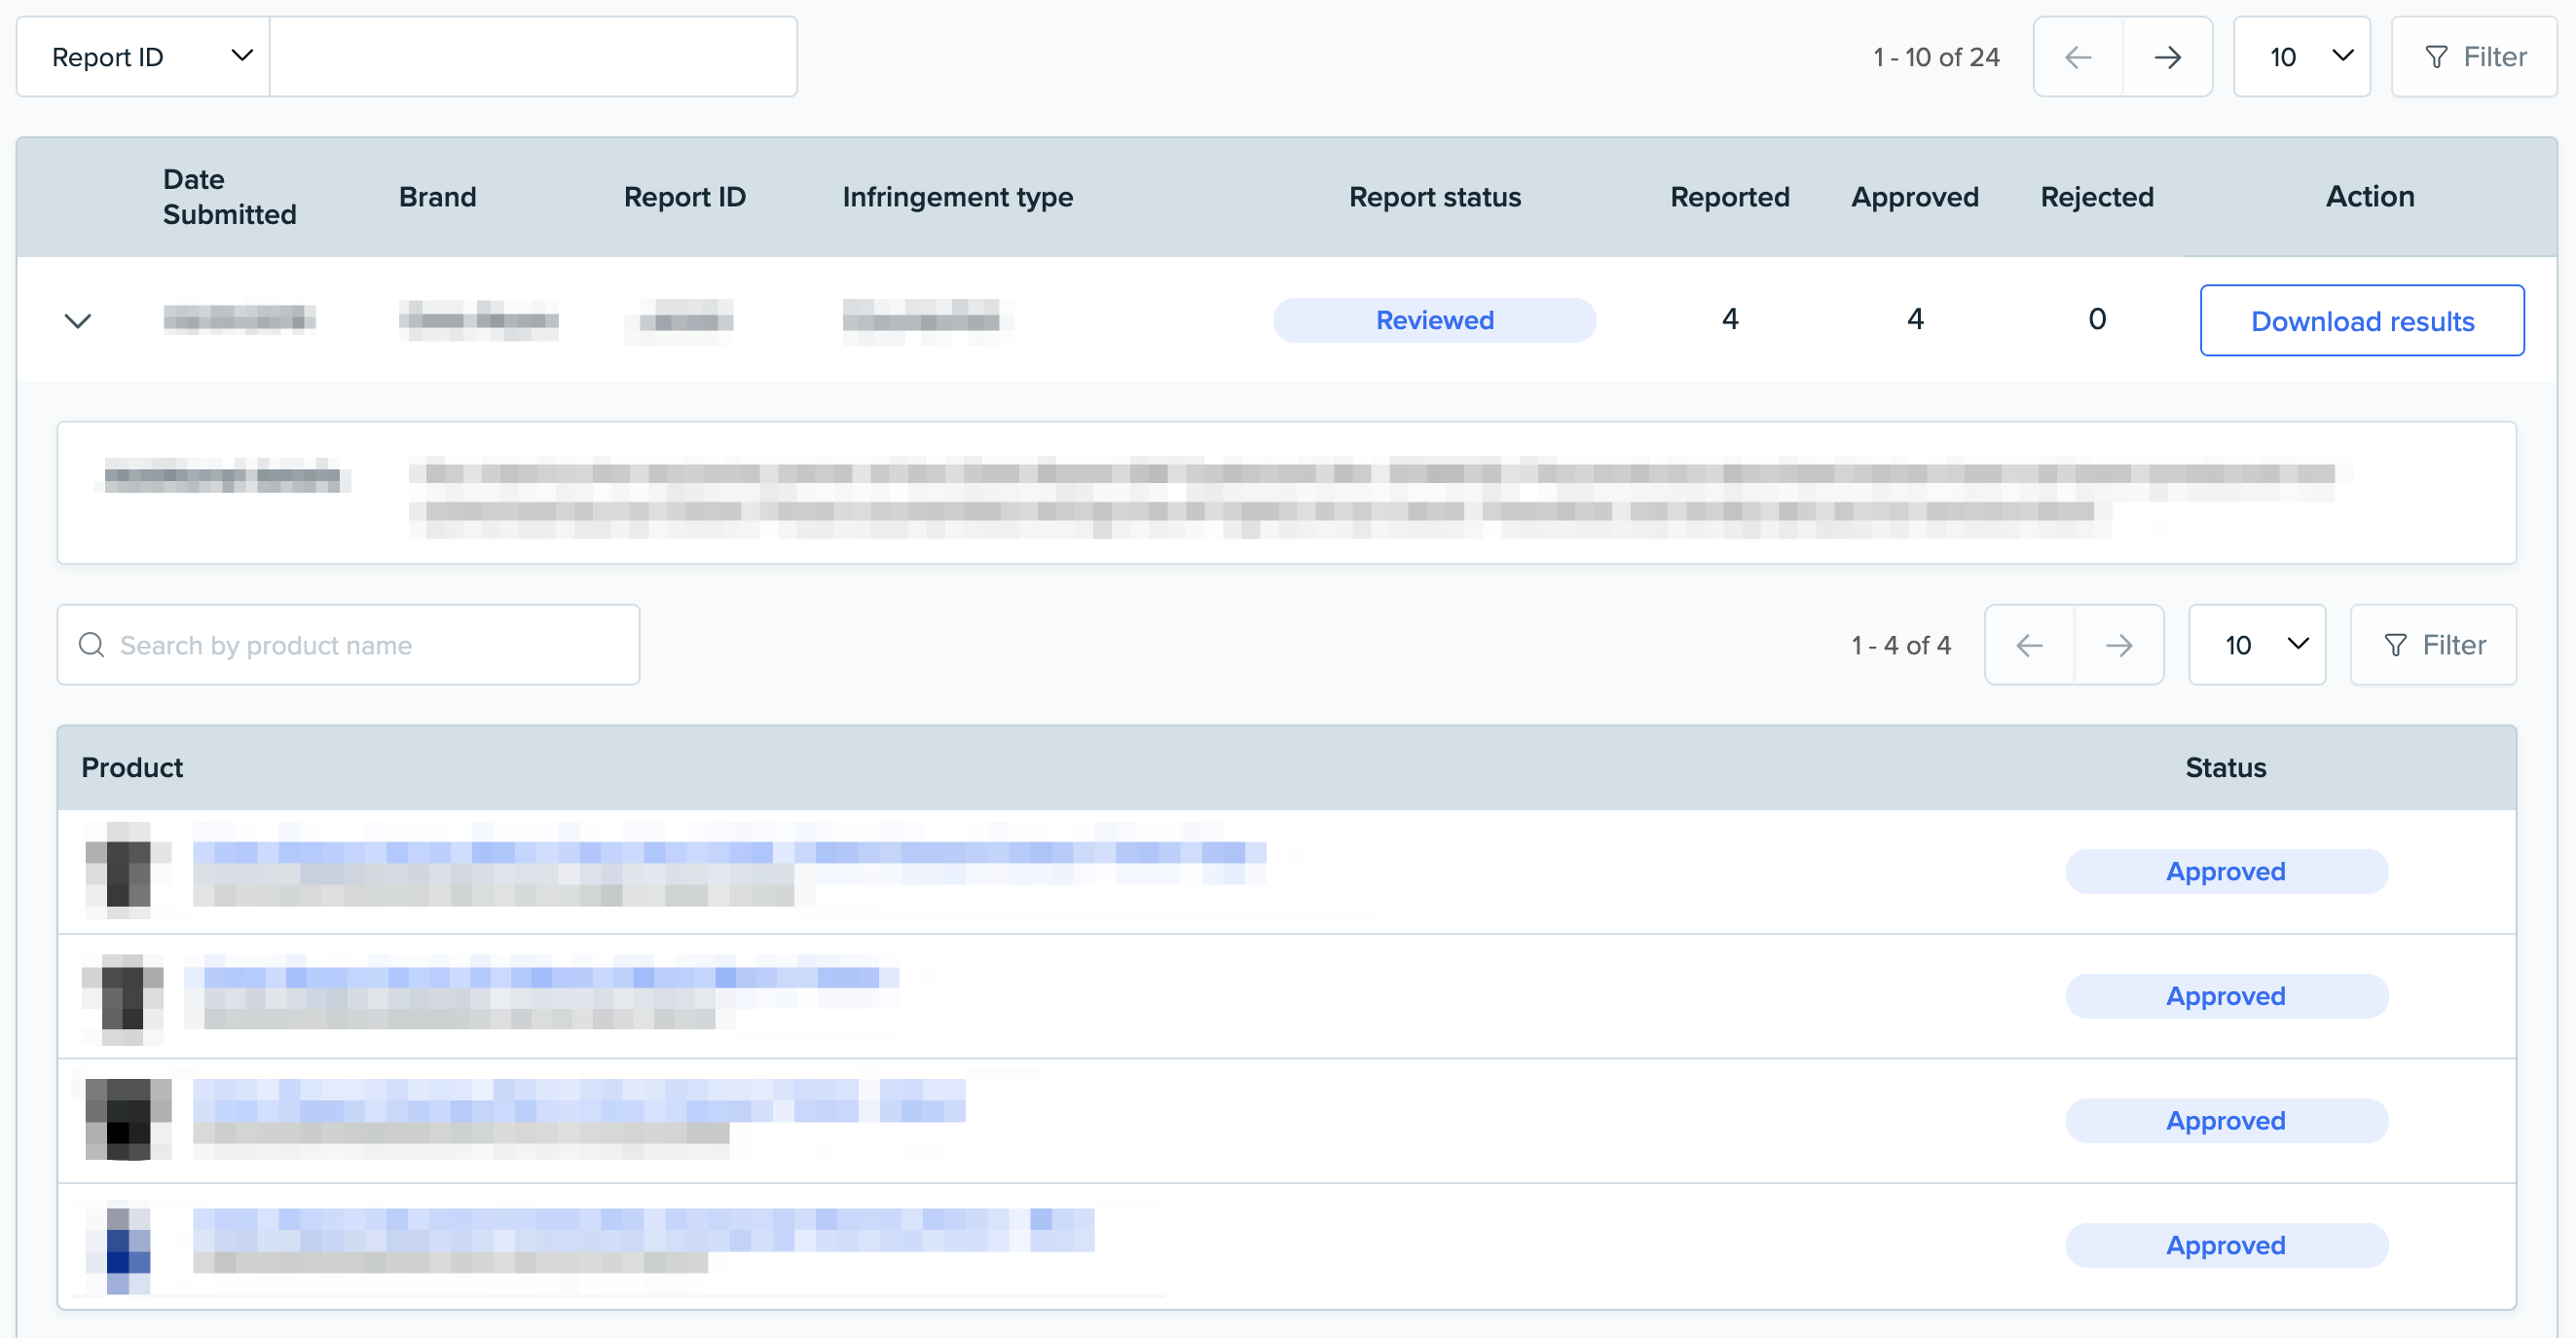Click the third product's title link
The image size is (2576, 1338).
[x=578, y=1101]
